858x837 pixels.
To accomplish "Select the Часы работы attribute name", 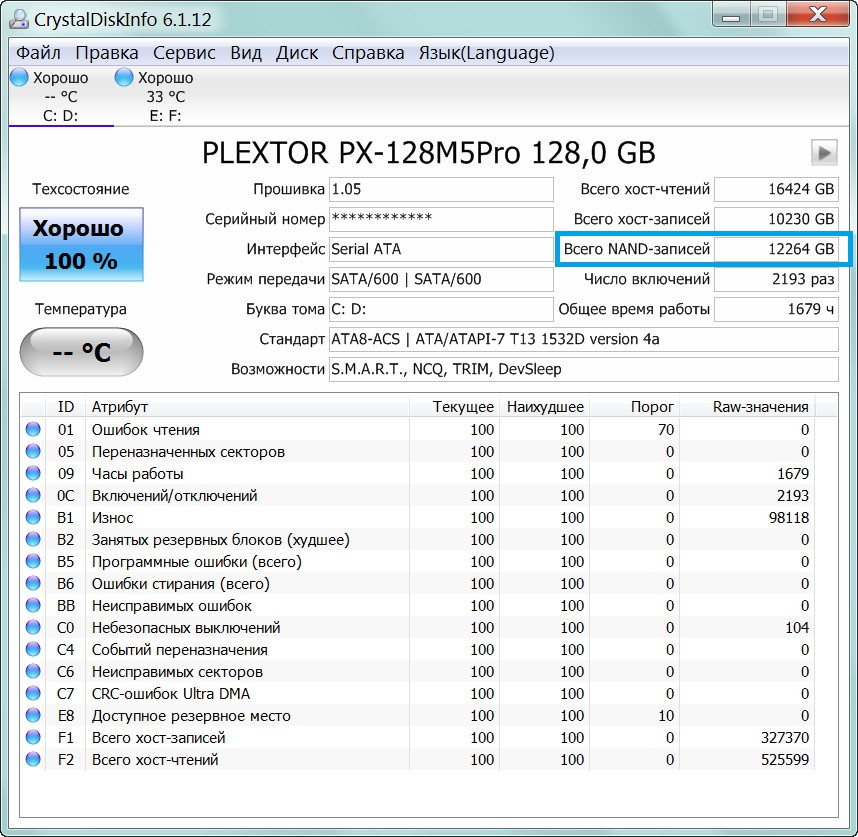I will [x=137, y=474].
